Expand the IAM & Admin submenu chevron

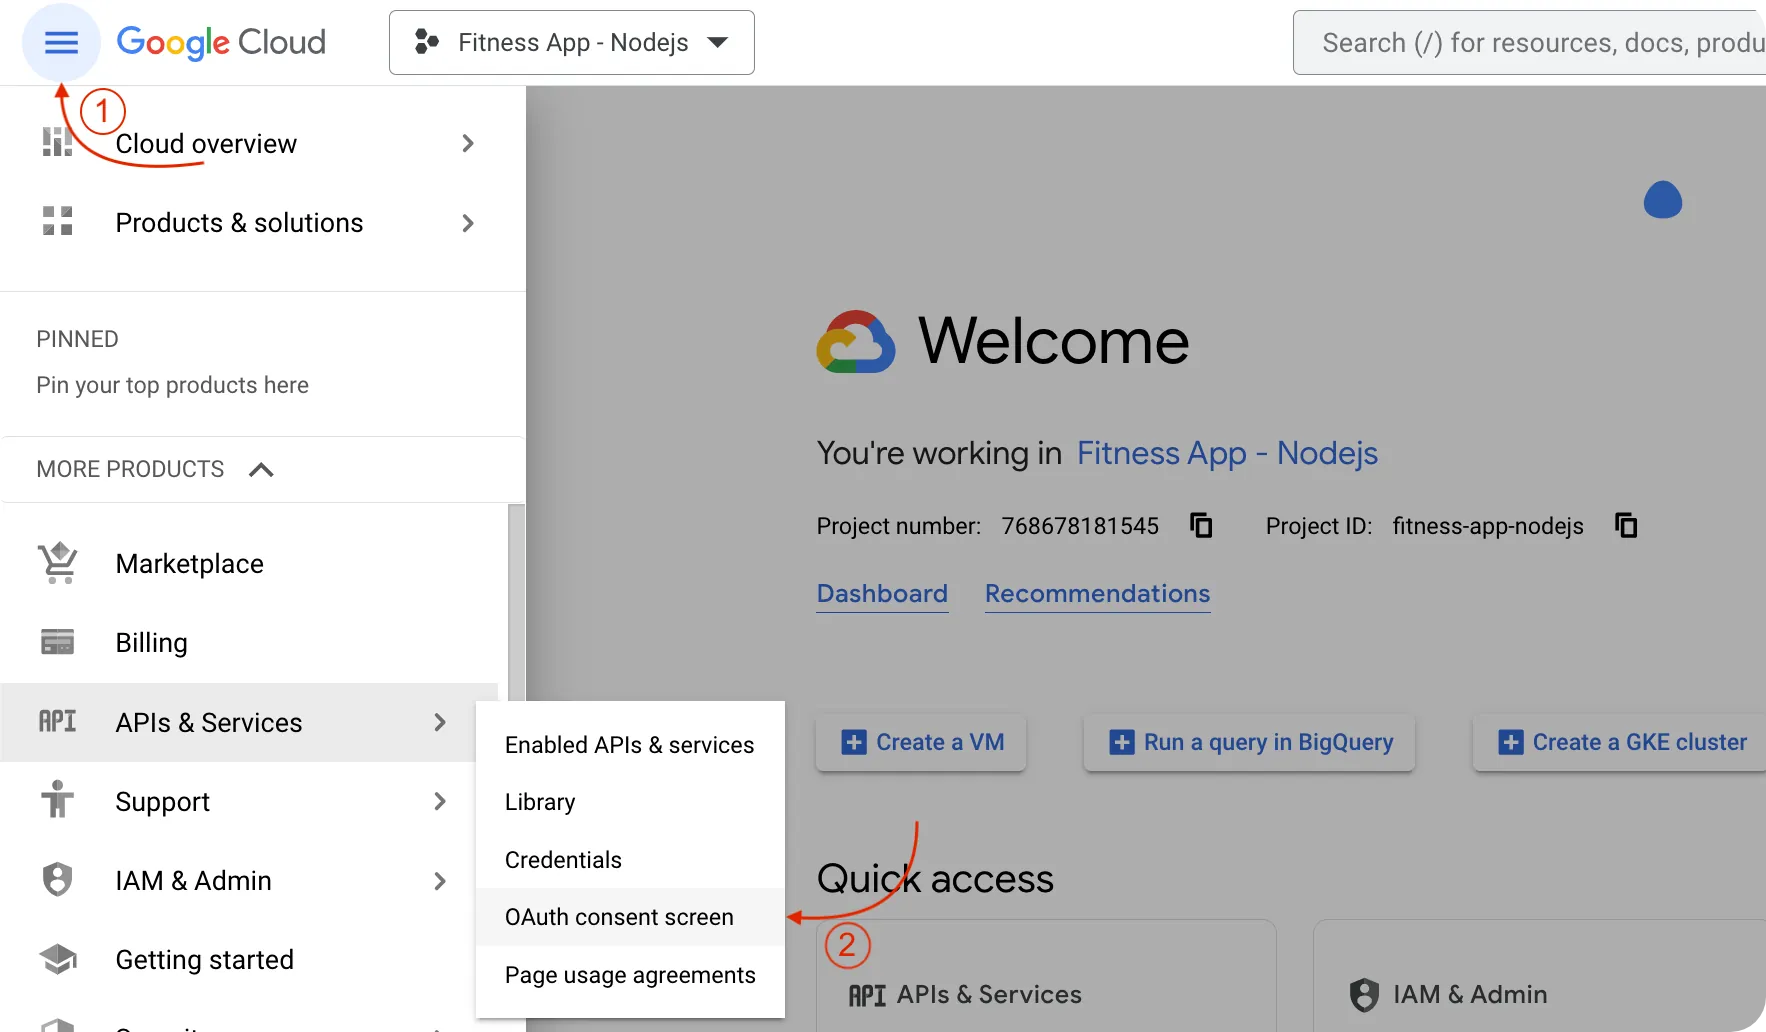click(x=440, y=881)
